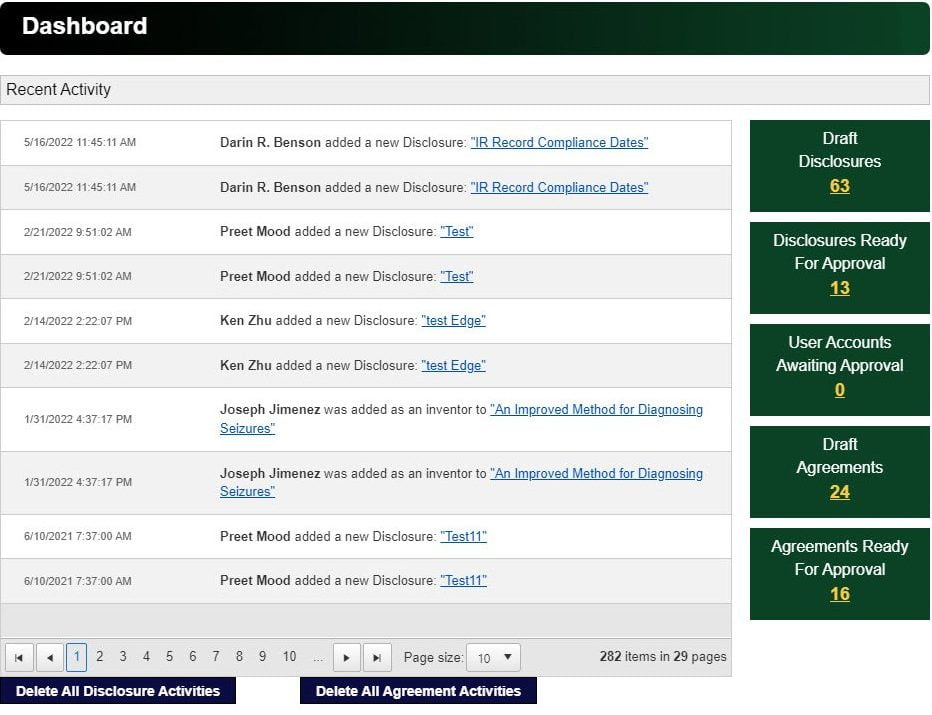Select page 5 in the pager
The width and height of the screenshot is (932, 715).
(169, 657)
